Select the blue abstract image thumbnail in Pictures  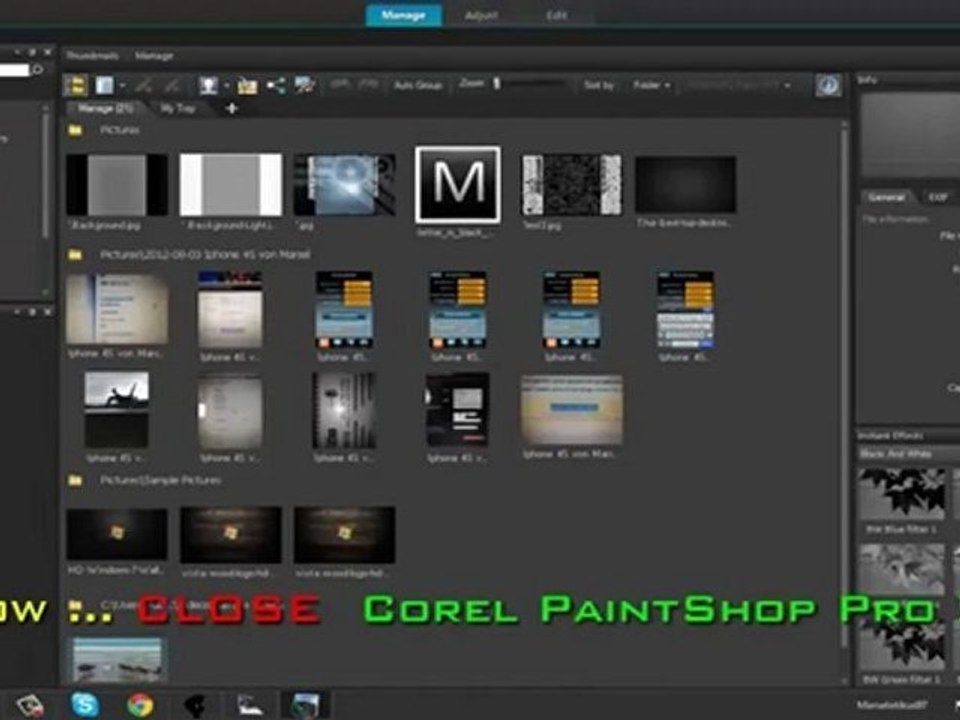pos(345,185)
